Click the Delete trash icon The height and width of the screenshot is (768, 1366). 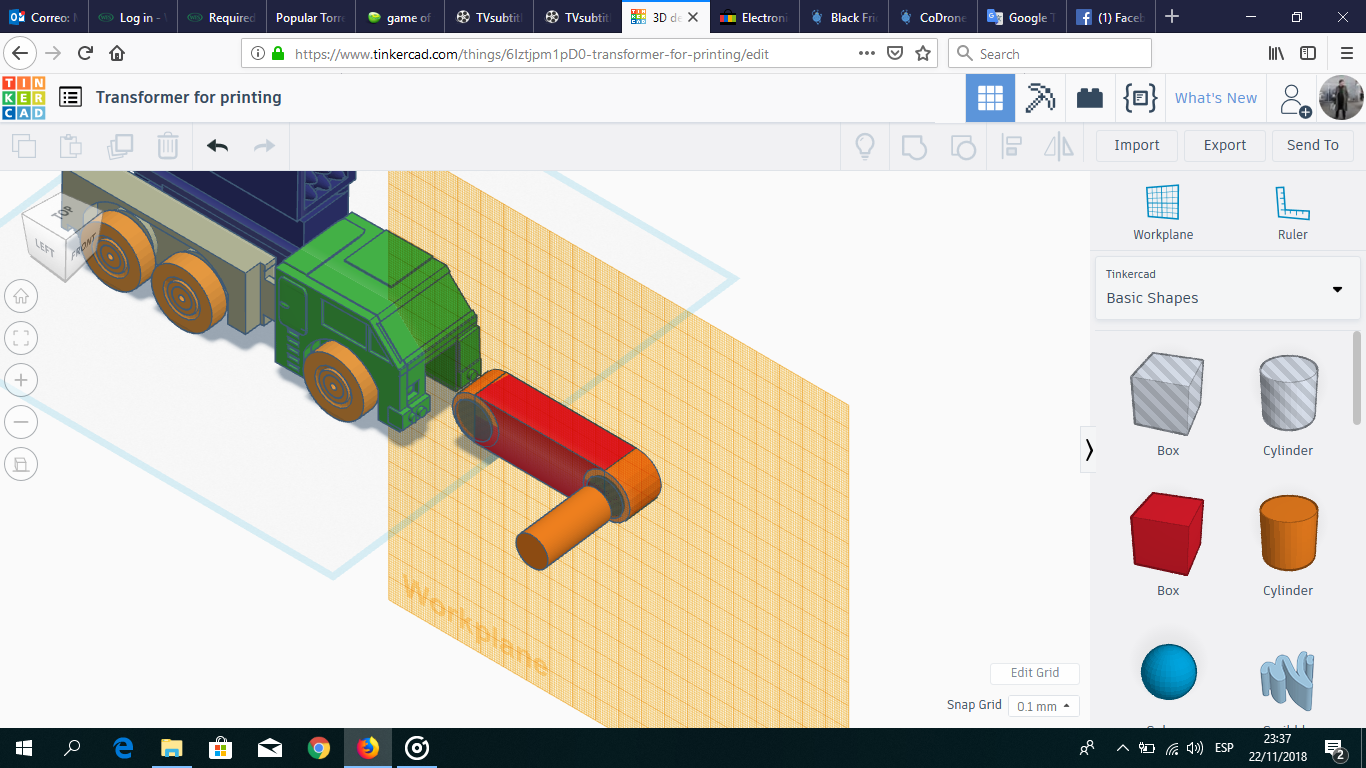[168, 146]
